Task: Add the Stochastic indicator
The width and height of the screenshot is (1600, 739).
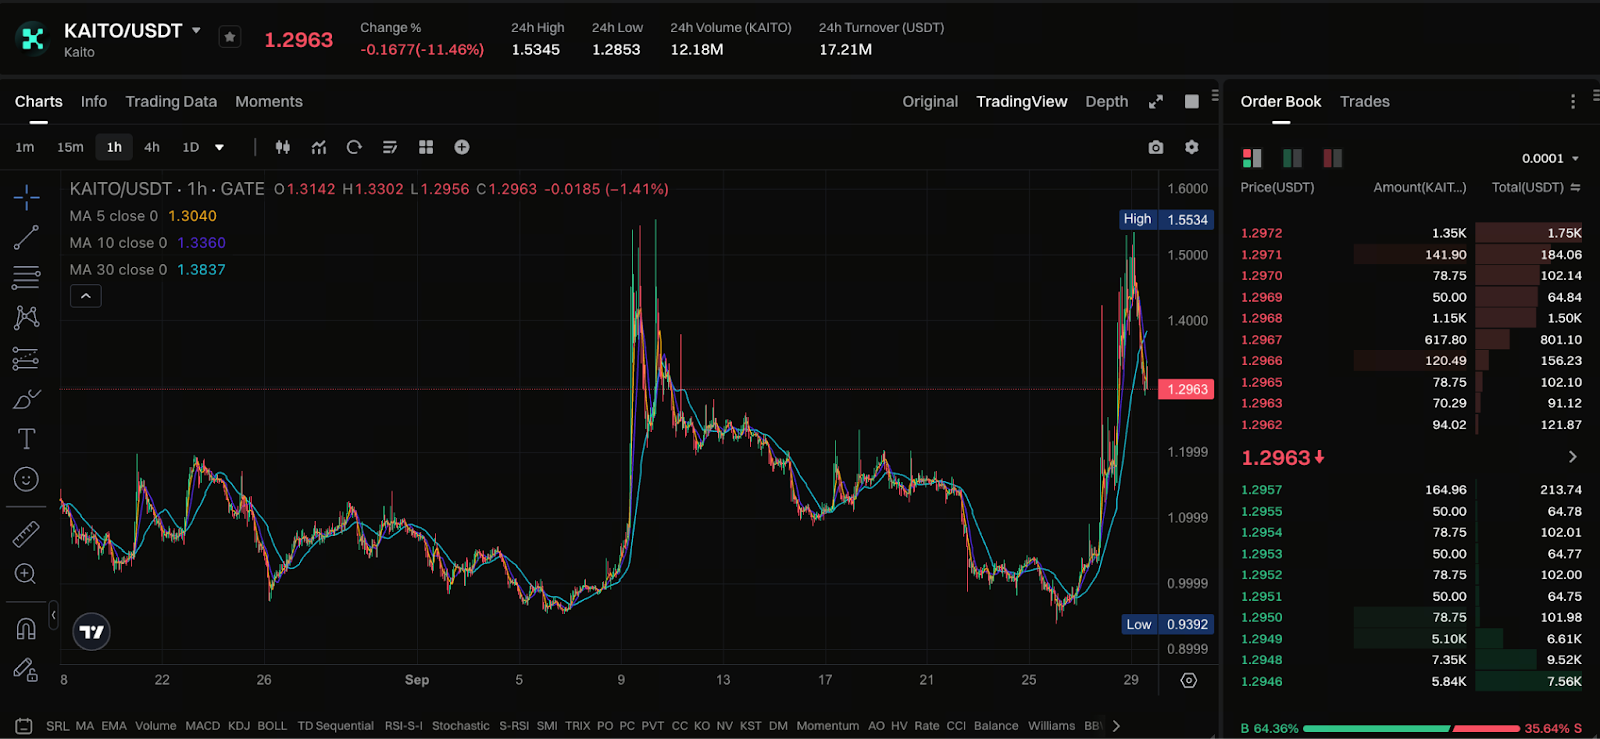Action: click(x=461, y=726)
